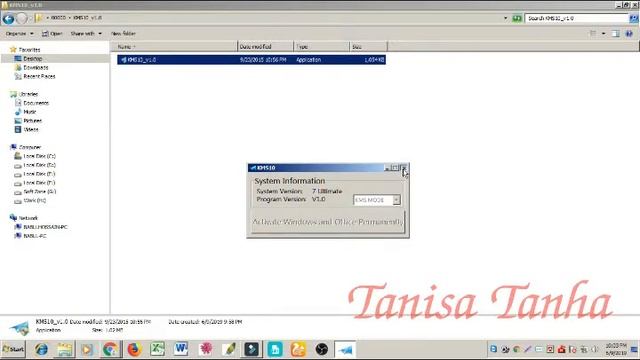This screenshot has width=640, height=360.
Task: Launch Google Chrome from taskbar
Action: pyautogui.click(x=110, y=349)
